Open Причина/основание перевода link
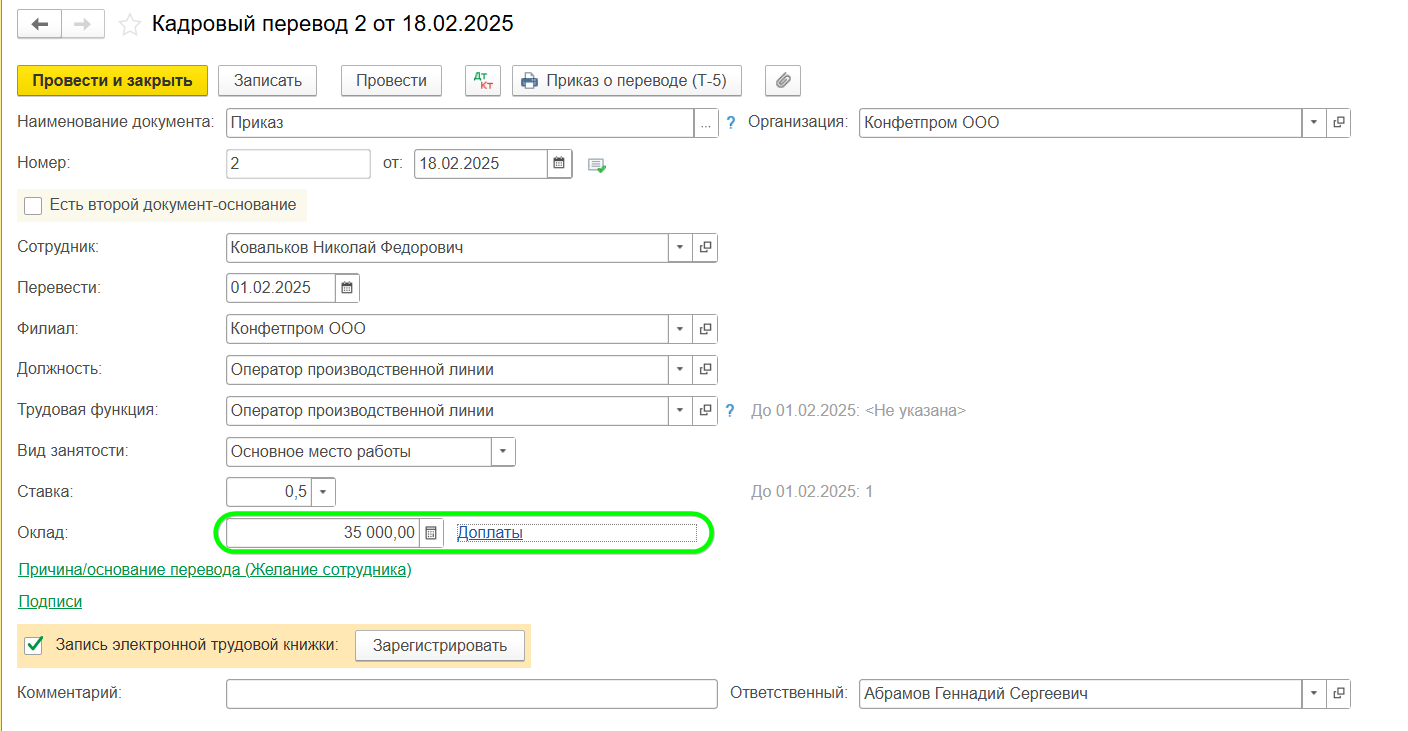1408x731 pixels. tap(215, 570)
